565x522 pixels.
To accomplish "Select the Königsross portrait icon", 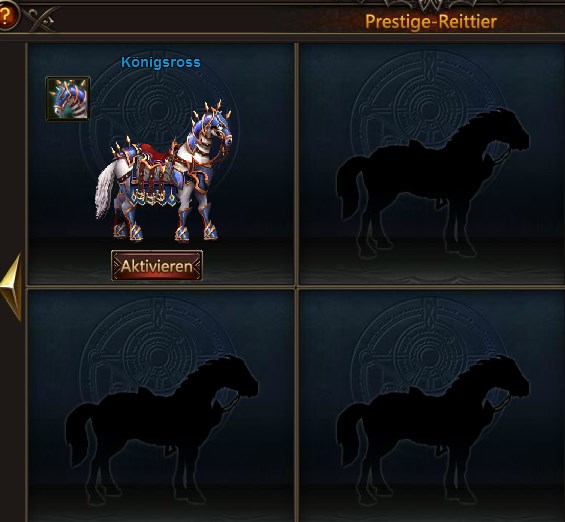I will [x=68, y=98].
